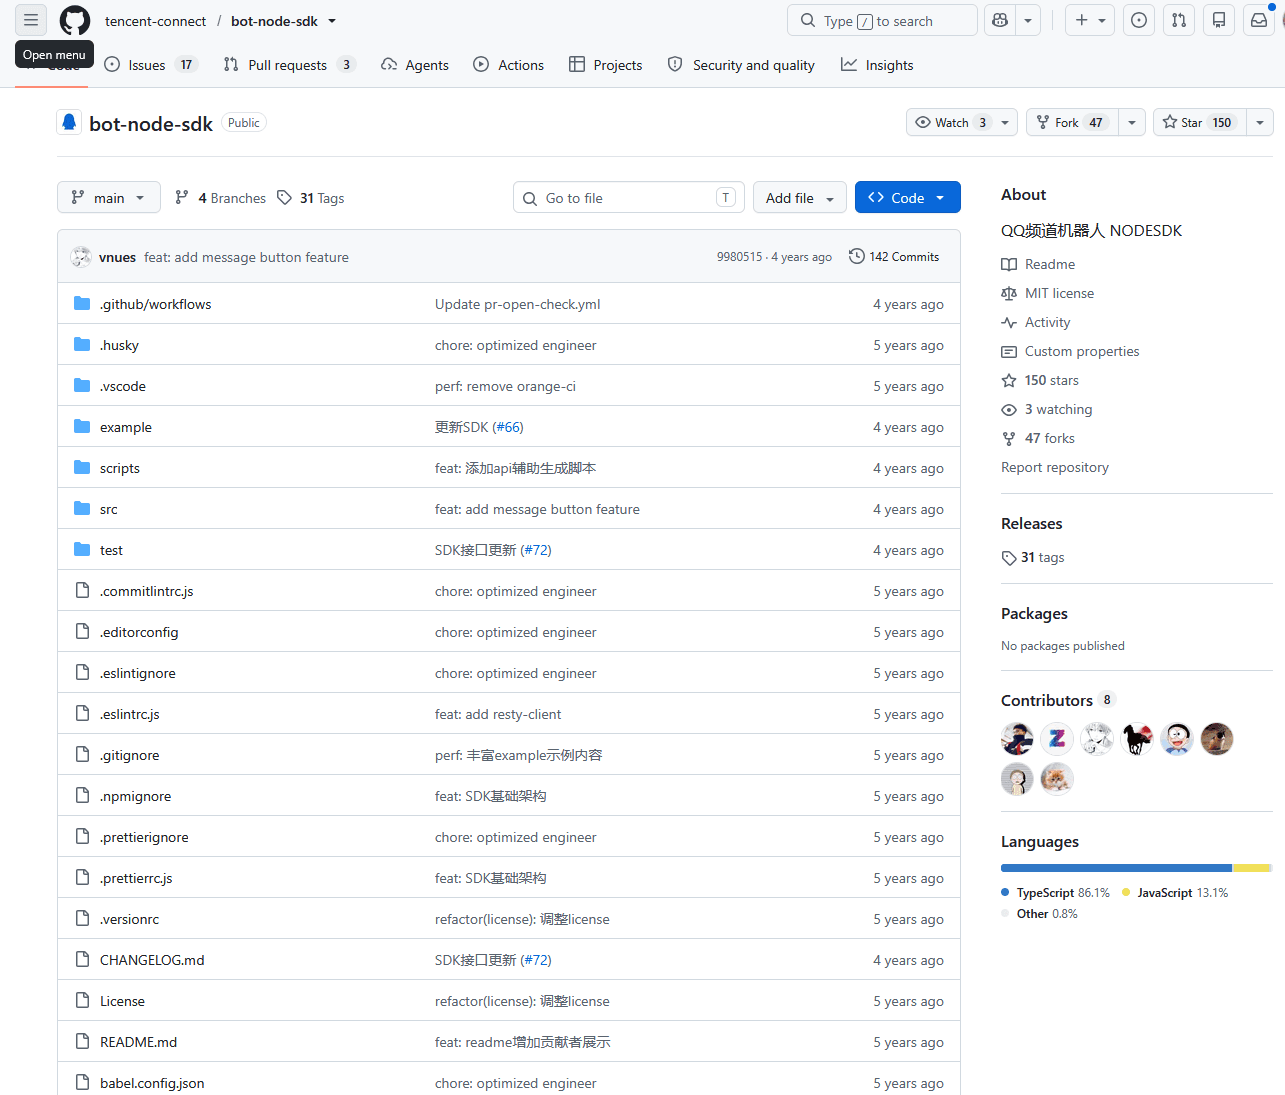This screenshot has height=1095, width=1285.
Task: Focus the Go to file search field
Action: coord(629,198)
